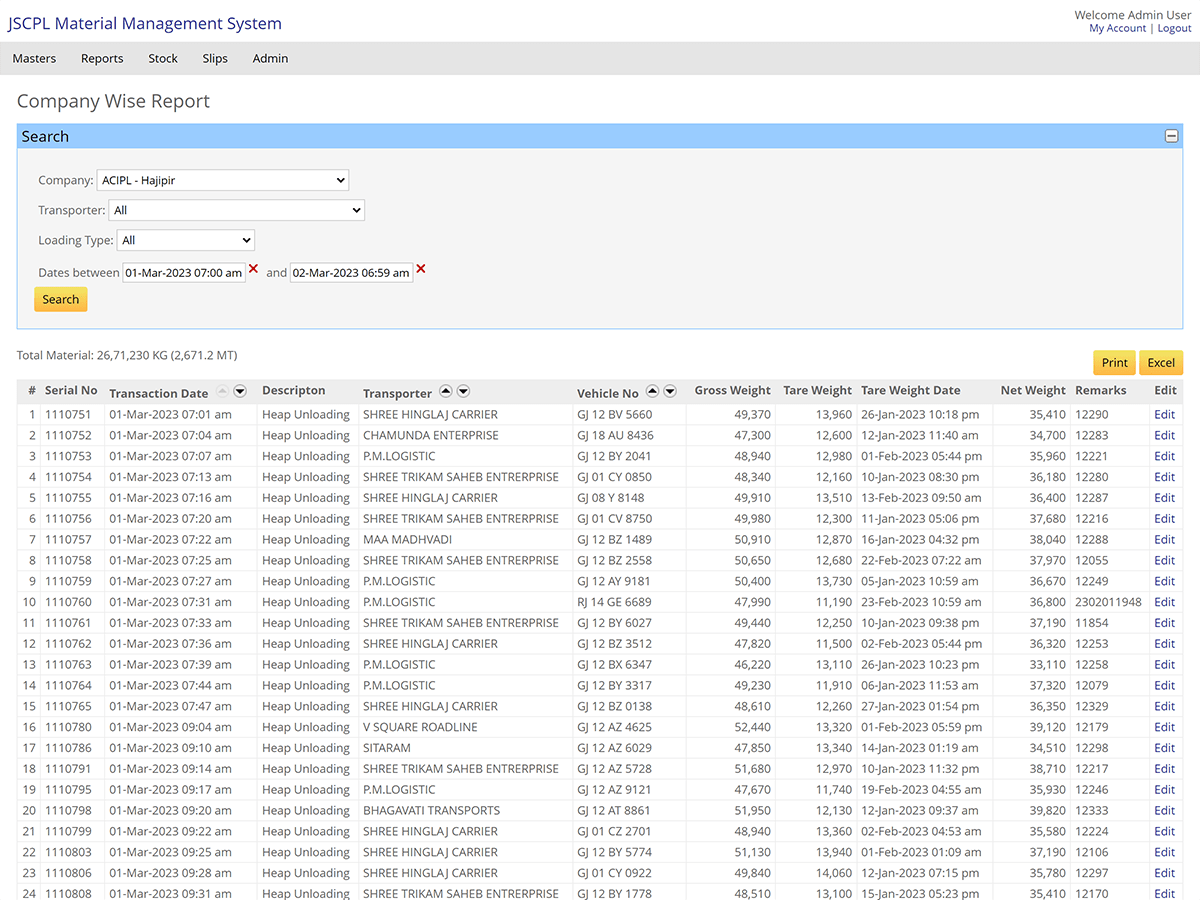Viewport: 1200px width, 900px height.
Task: Sort Vehicle No ascending with up arrow
Action: (652, 391)
